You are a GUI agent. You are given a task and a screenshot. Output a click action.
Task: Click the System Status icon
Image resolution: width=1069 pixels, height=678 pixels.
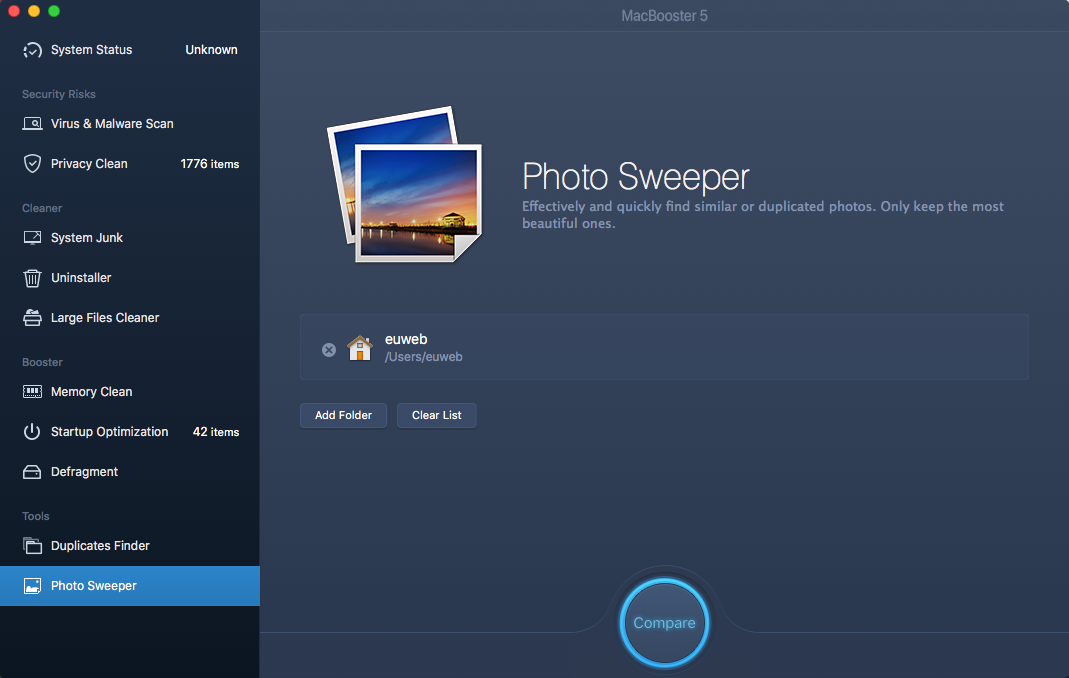pyautogui.click(x=32, y=50)
